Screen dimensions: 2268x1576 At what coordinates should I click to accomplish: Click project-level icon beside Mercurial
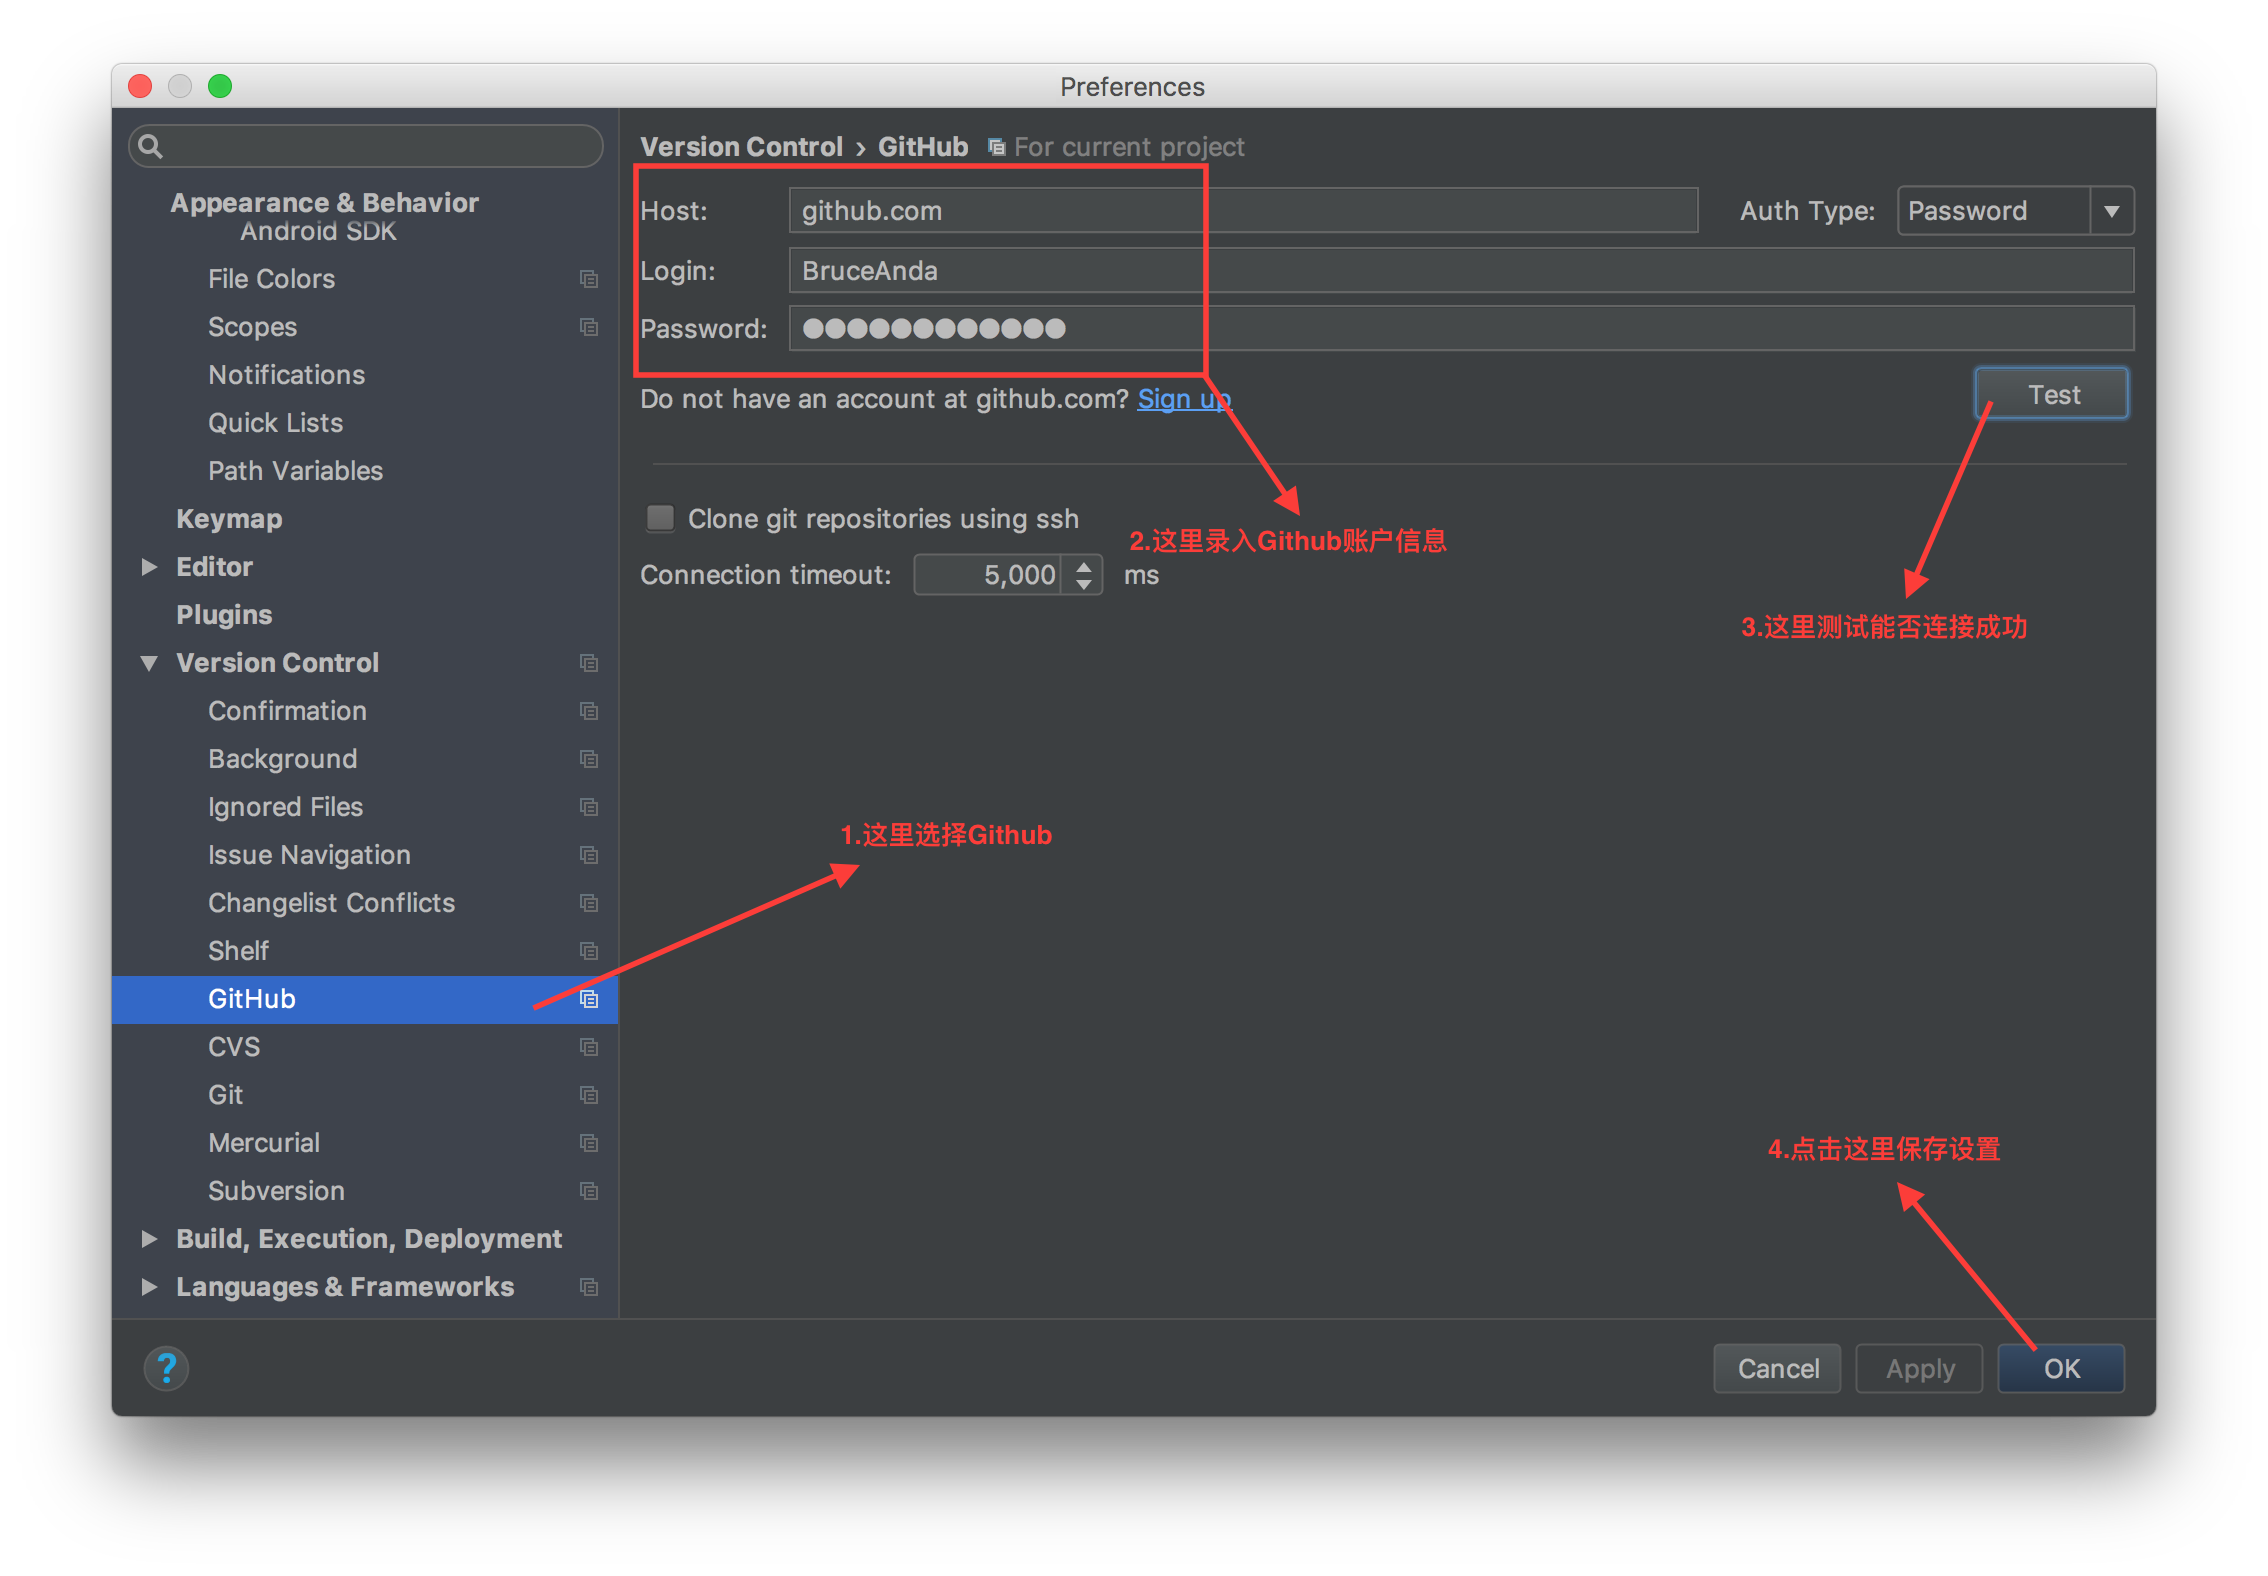pos(589,1143)
